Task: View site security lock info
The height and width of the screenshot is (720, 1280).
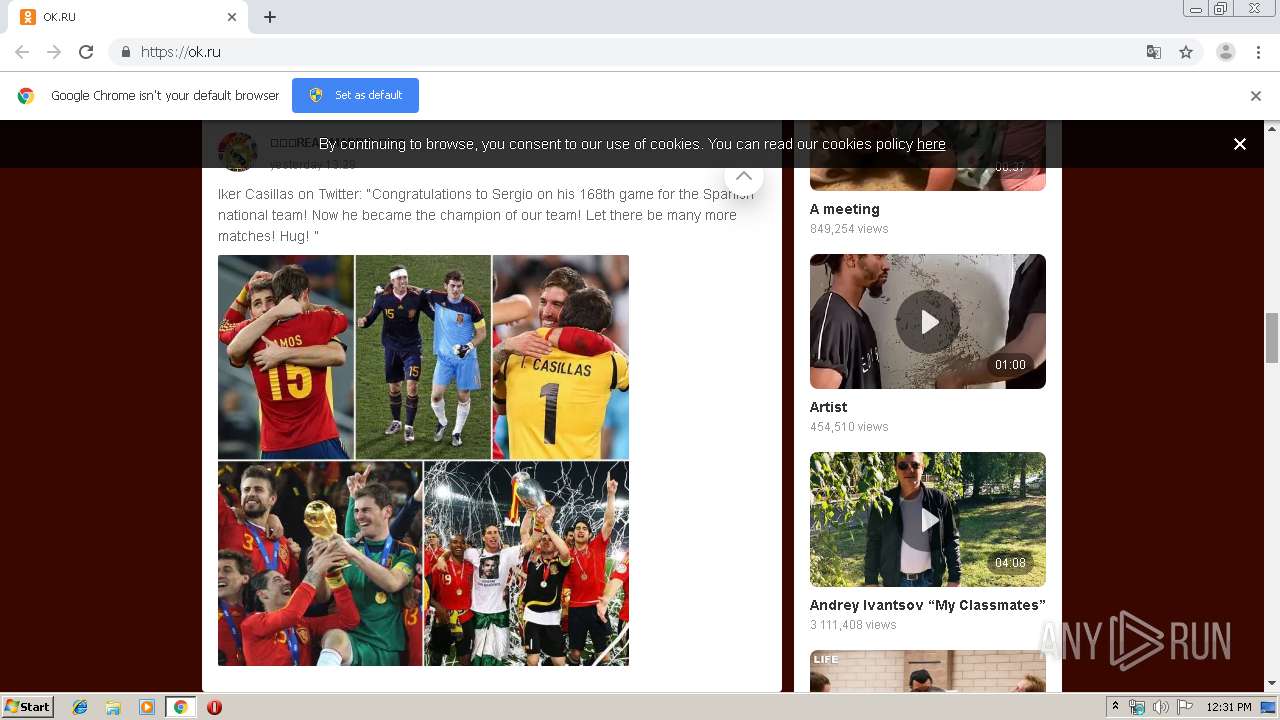Action: [x=125, y=52]
